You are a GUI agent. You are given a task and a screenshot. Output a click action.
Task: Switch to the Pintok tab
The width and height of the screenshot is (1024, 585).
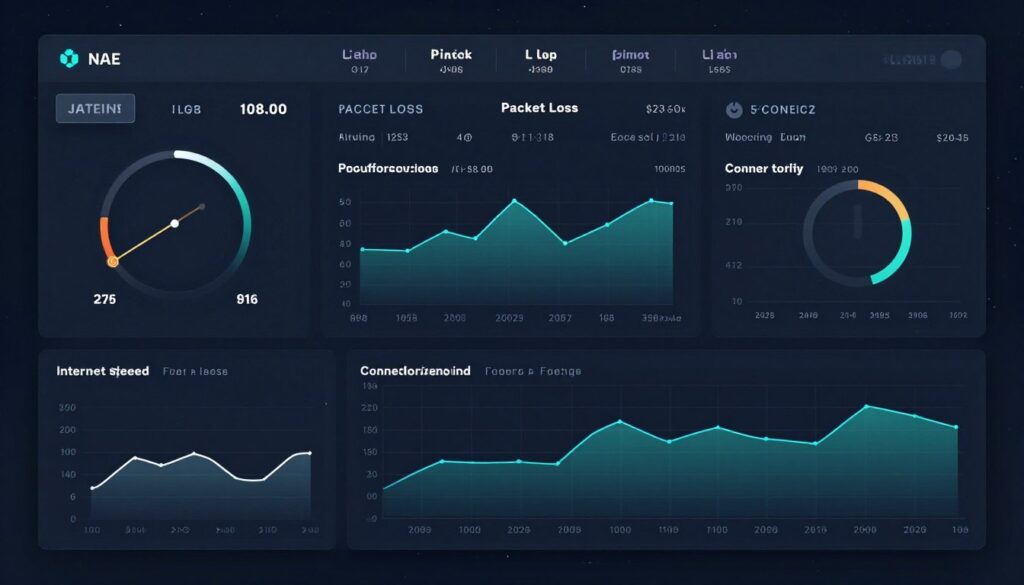coord(451,61)
